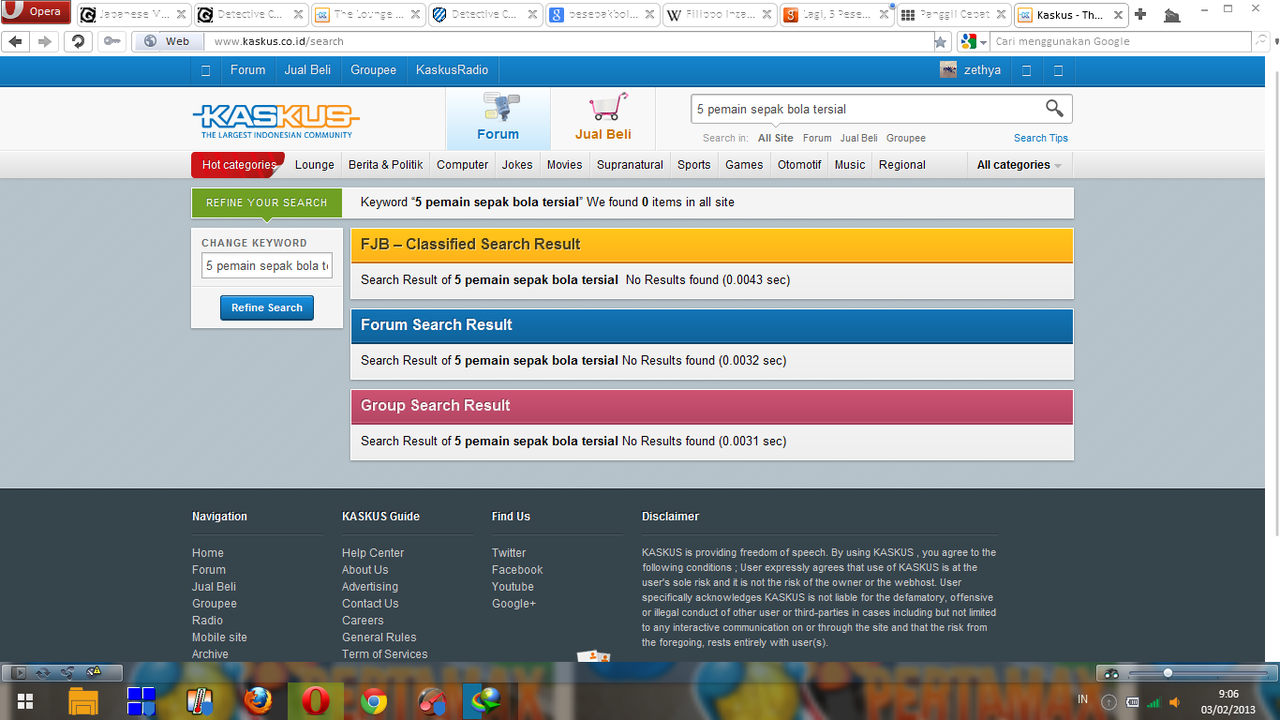Click the Change Keyword input field
1280x720 pixels.
click(x=267, y=266)
